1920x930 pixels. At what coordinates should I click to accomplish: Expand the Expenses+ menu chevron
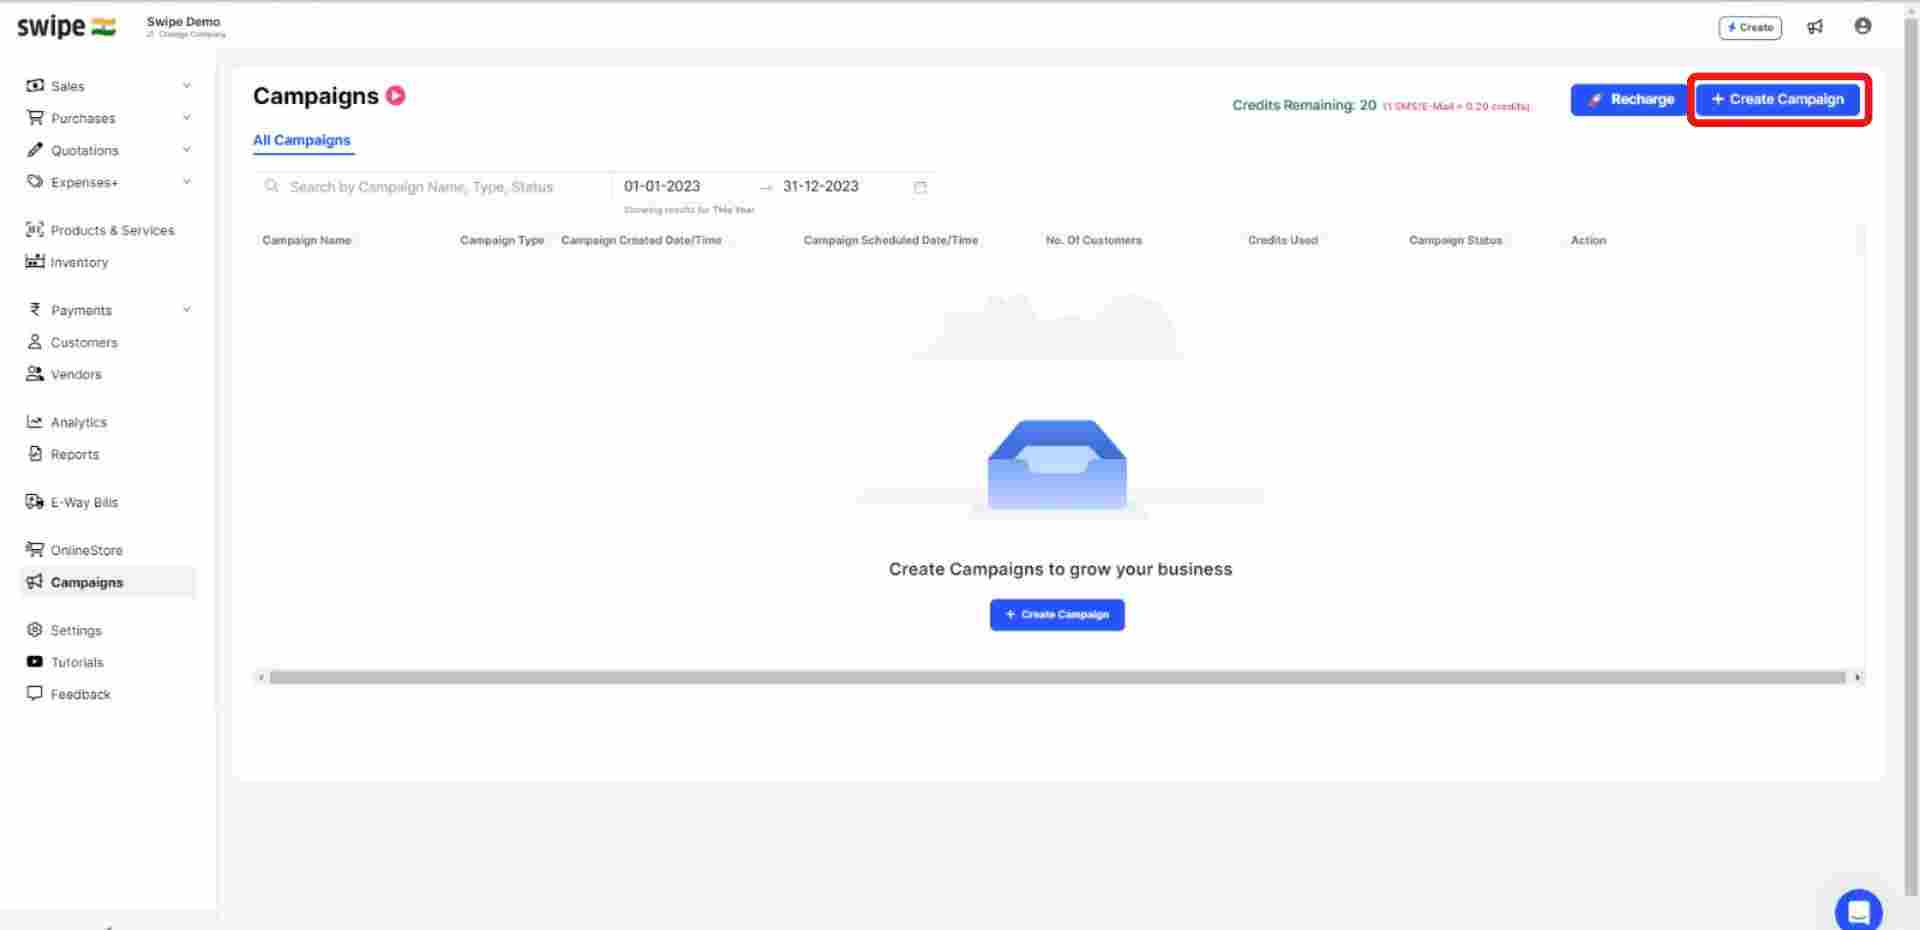click(x=186, y=182)
